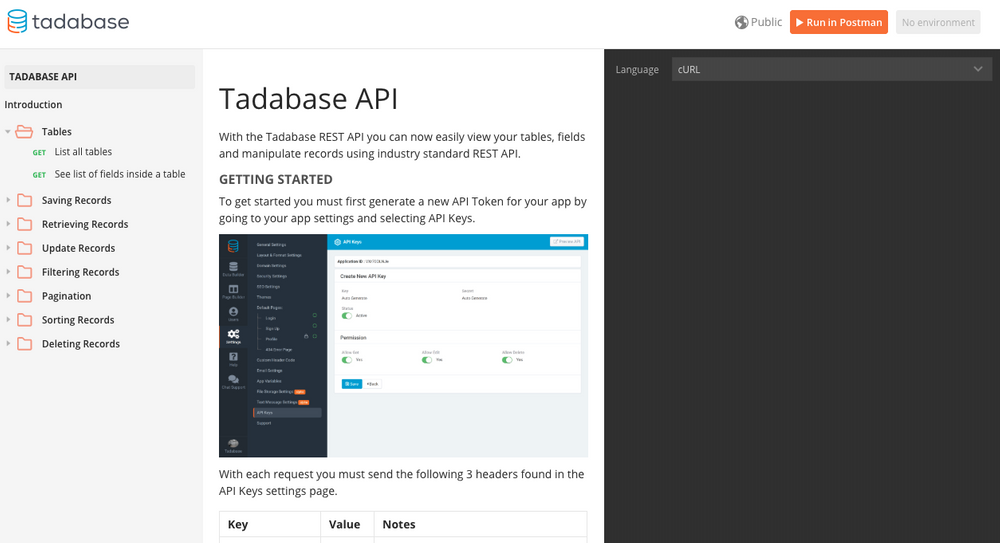This screenshot has height=543, width=1000.
Task: Select the Update Records label
Action: pyautogui.click(x=78, y=248)
